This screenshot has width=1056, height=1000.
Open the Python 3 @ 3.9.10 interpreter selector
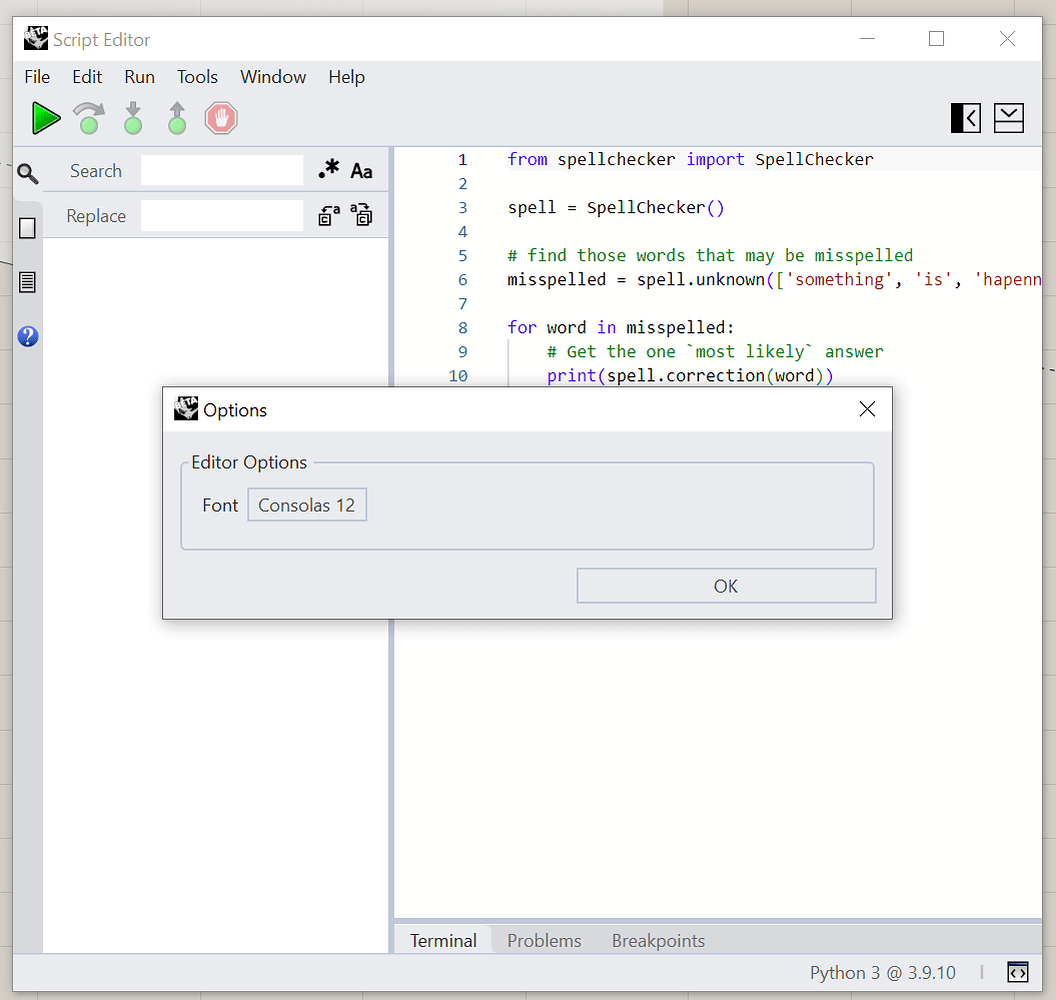coord(883,972)
